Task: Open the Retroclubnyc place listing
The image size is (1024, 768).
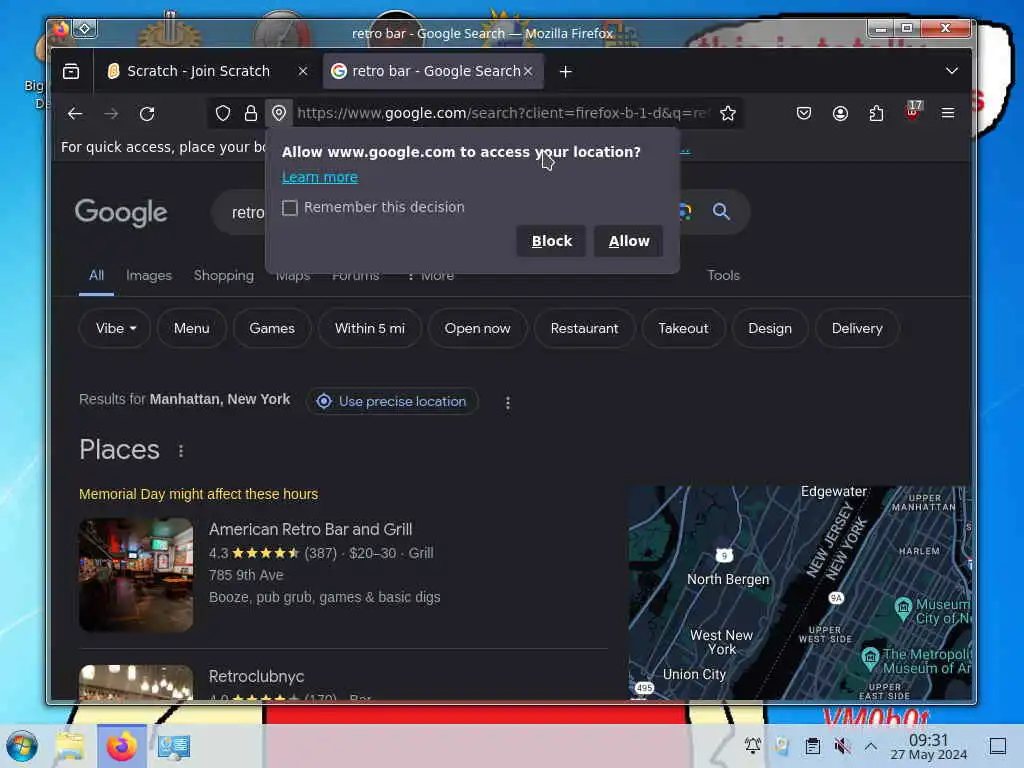Action: pos(256,677)
